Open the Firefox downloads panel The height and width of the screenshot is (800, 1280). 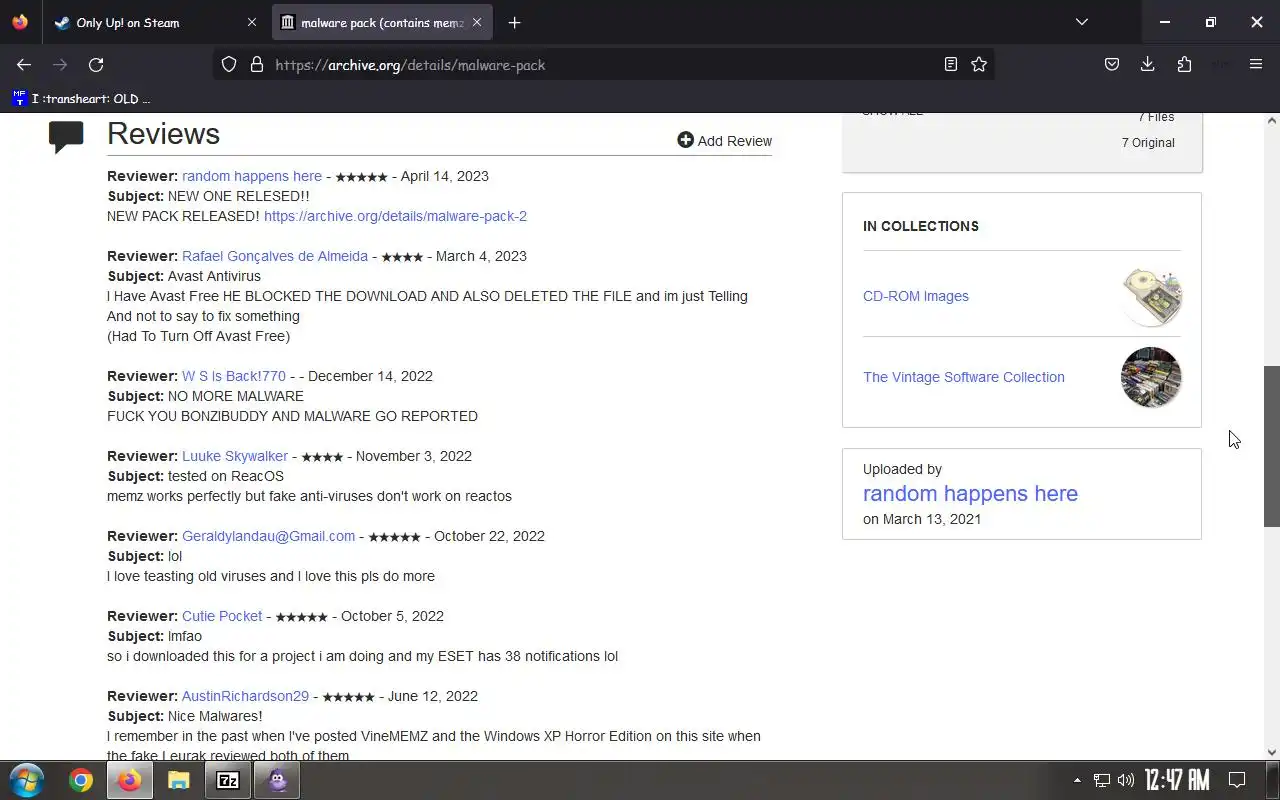1148,64
